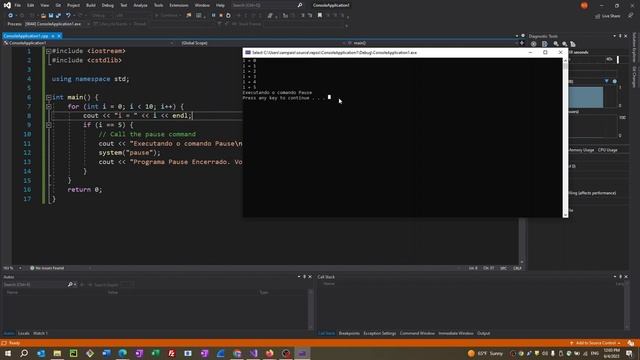640x360 pixels.
Task: Close the Autos panel
Action: [x=310, y=277]
